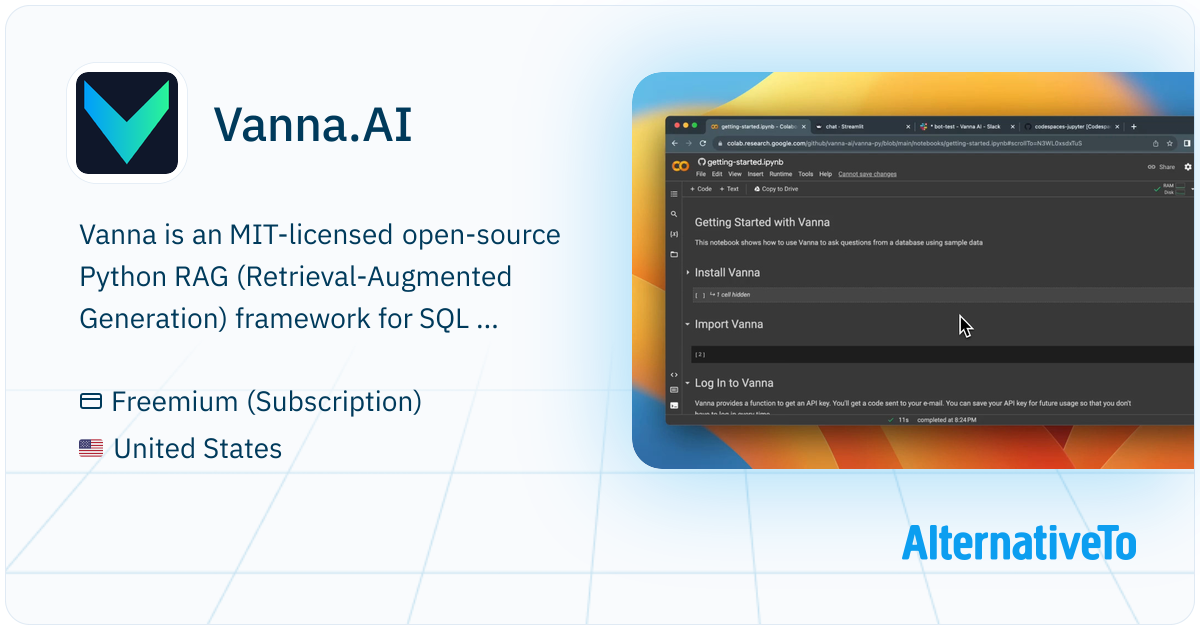Click the Colab screenshot thumbnail

pyautogui.click(x=913, y=269)
